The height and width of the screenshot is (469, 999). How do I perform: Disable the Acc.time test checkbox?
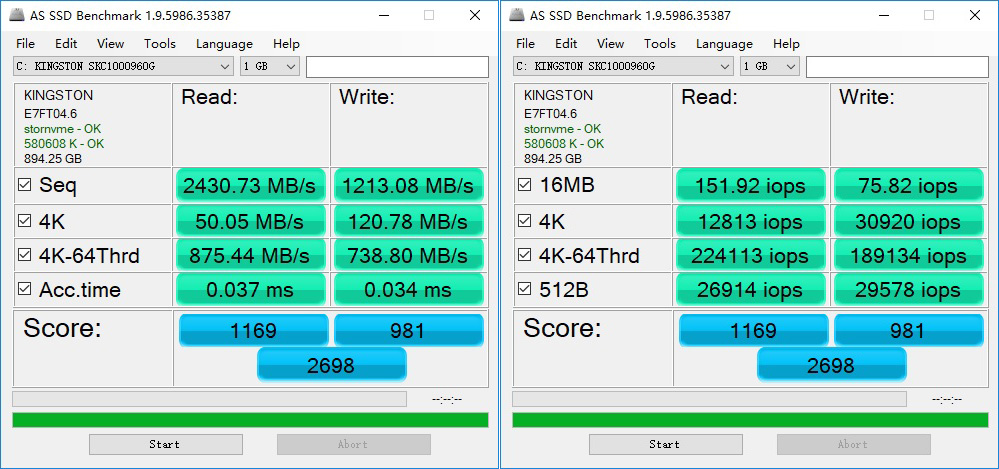pyautogui.click(x=25, y=289)
